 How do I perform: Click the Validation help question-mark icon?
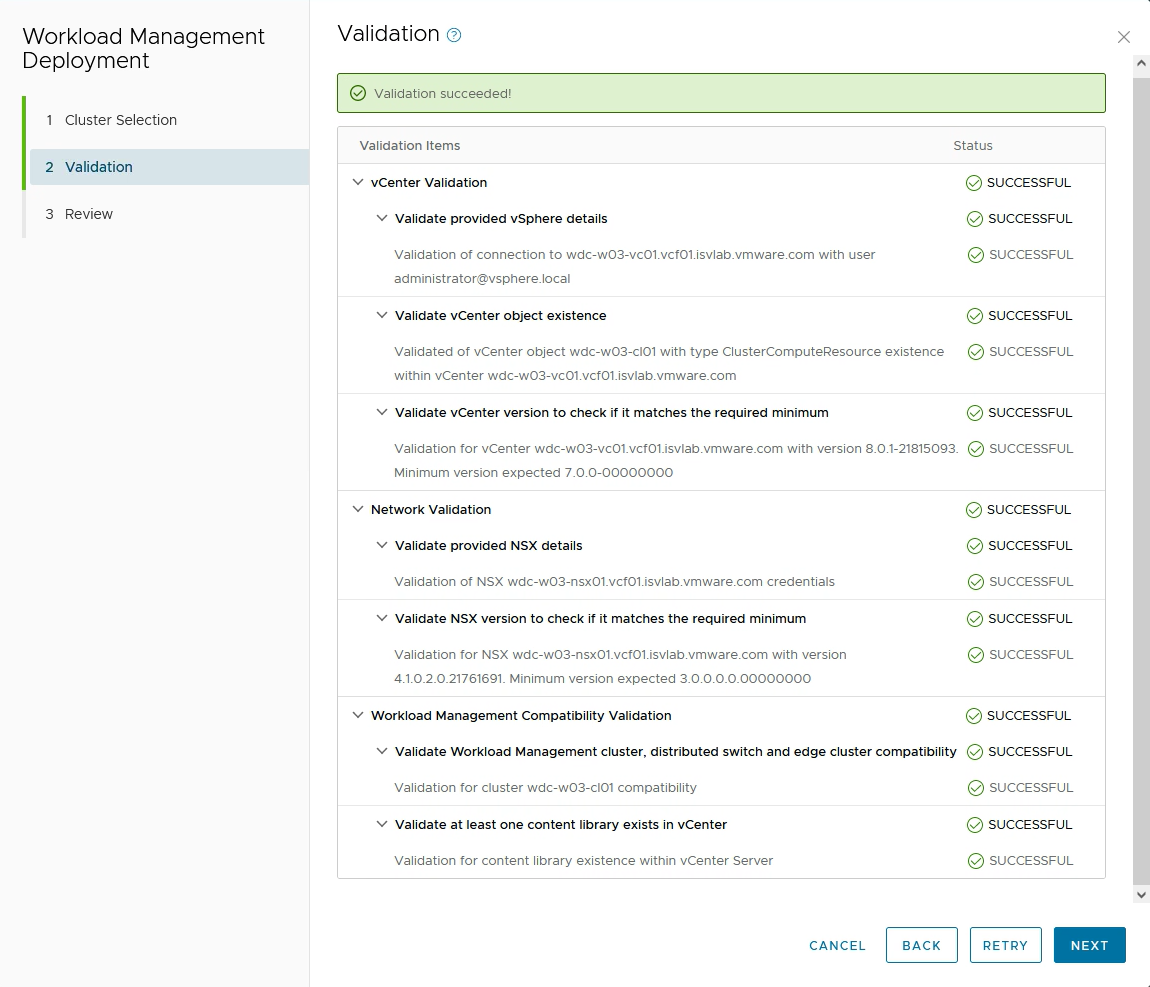pos(454,35)
